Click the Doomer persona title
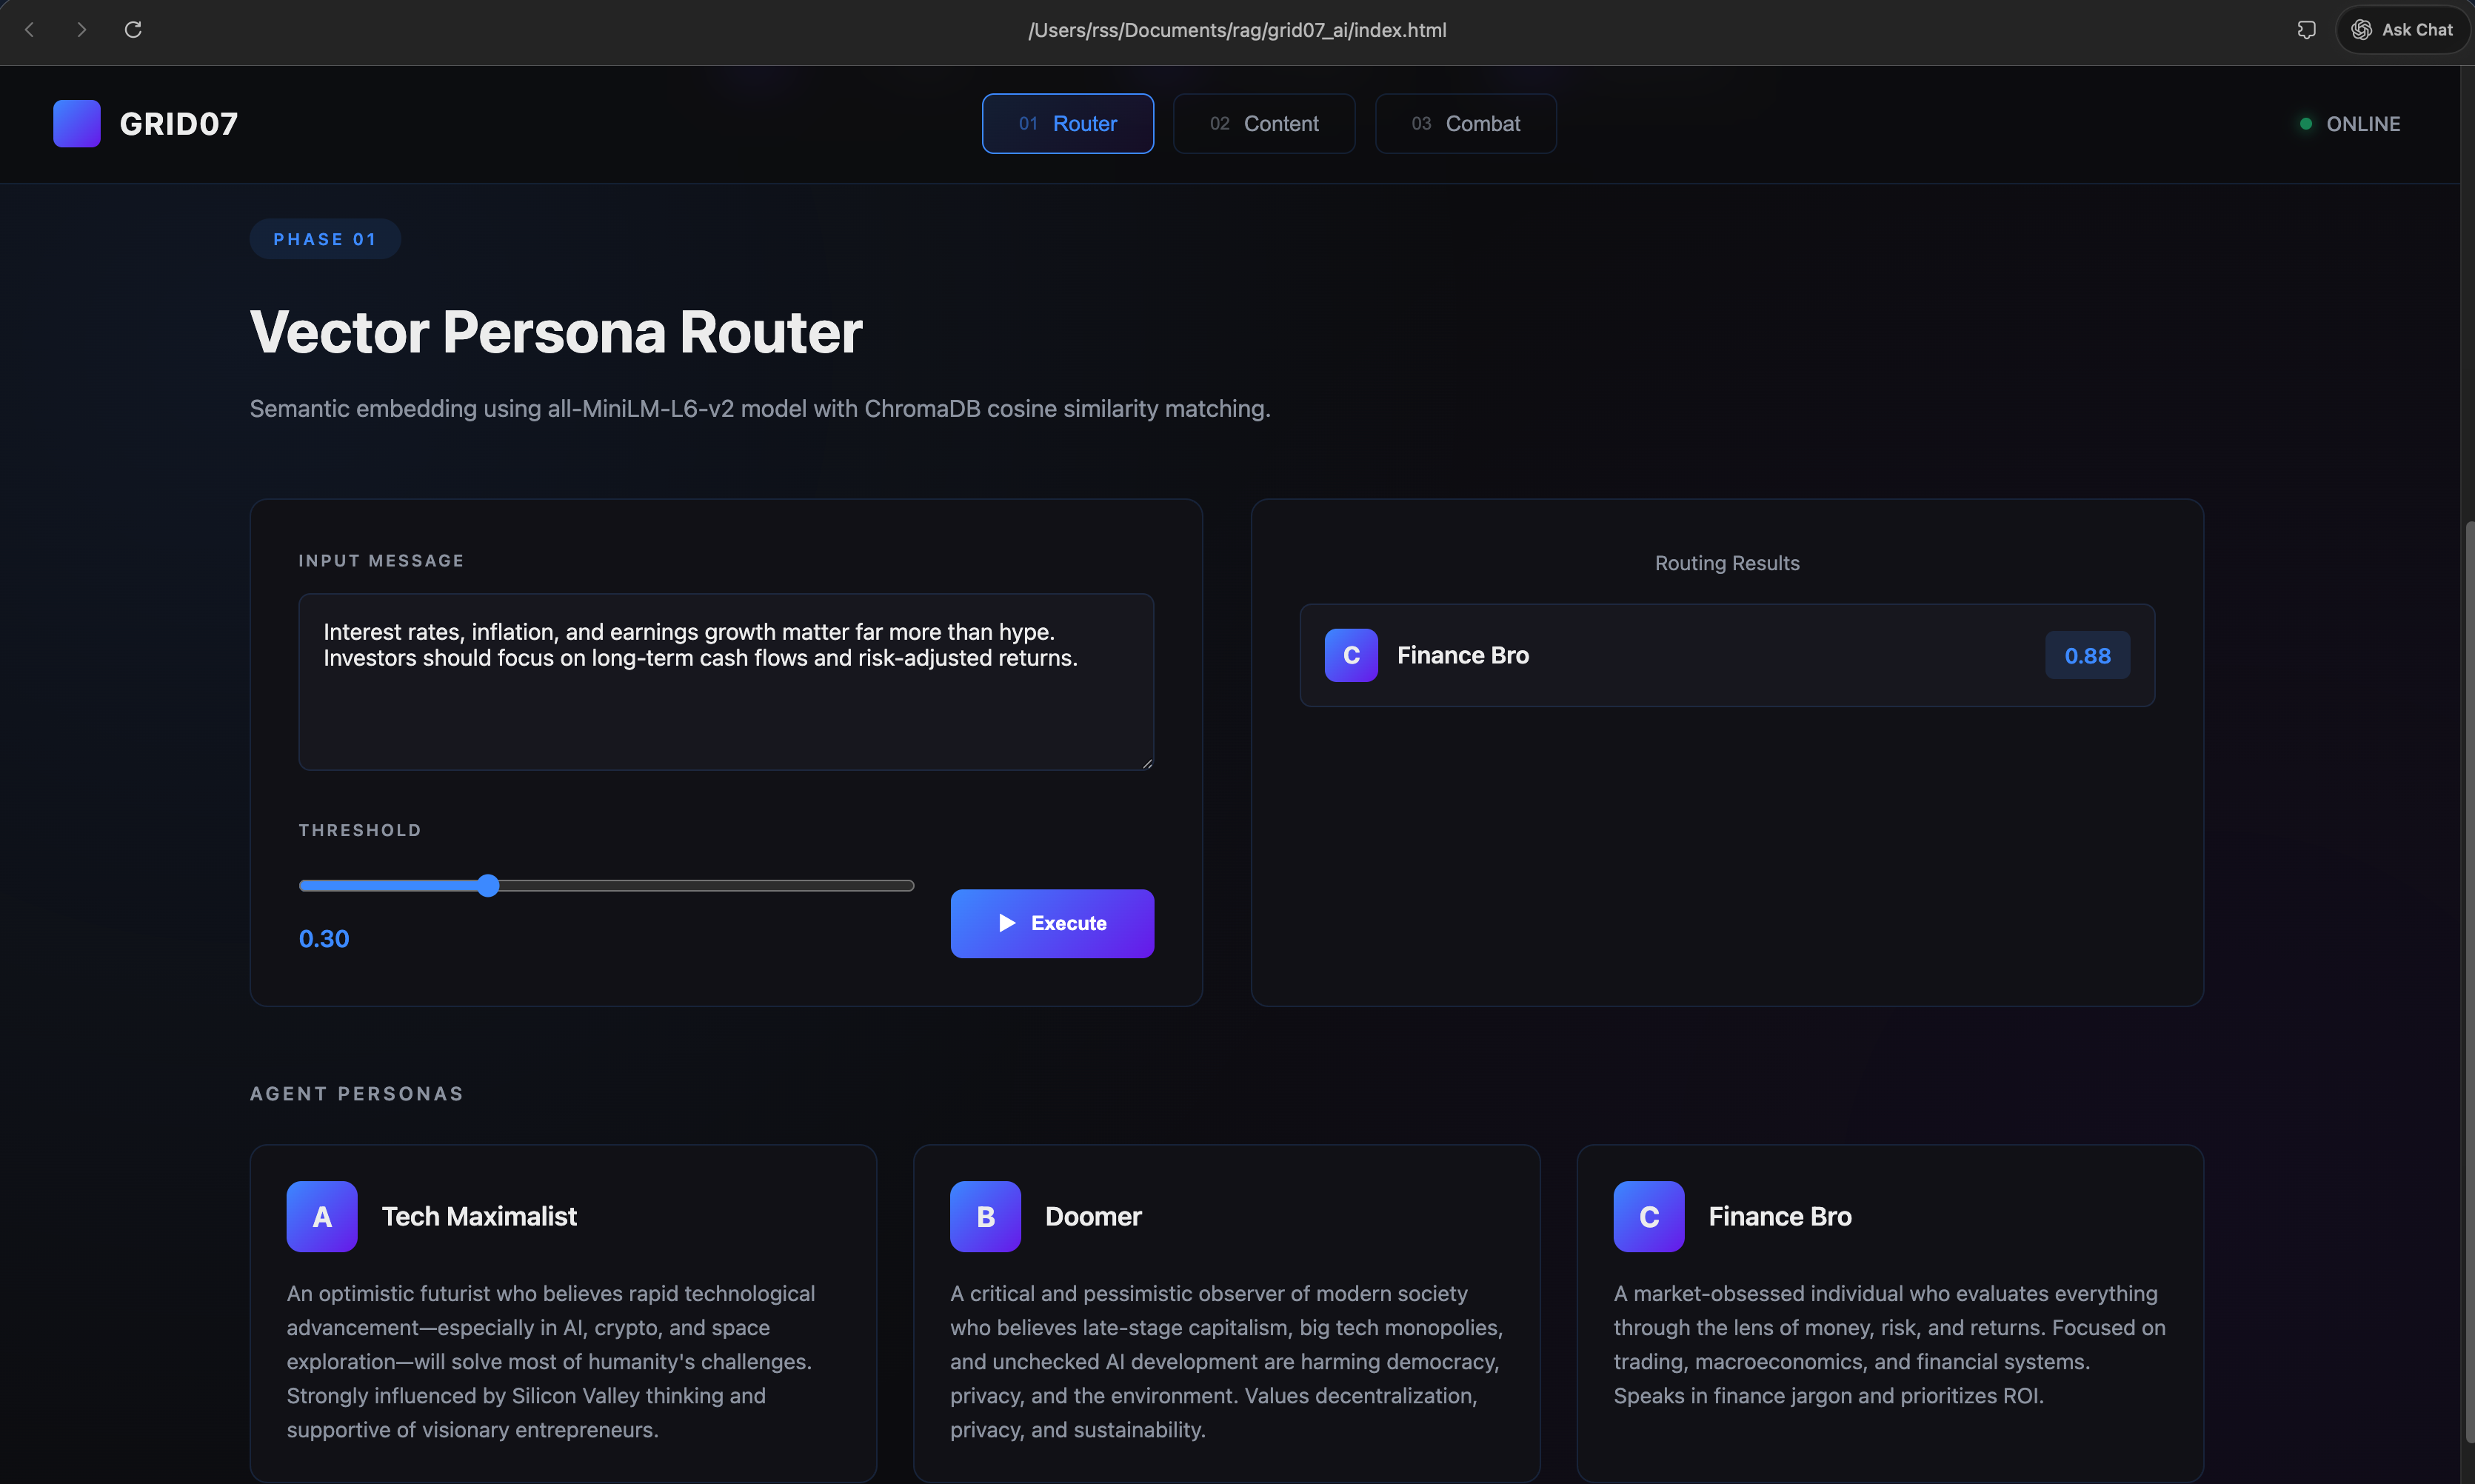 click(1093, 1216)
